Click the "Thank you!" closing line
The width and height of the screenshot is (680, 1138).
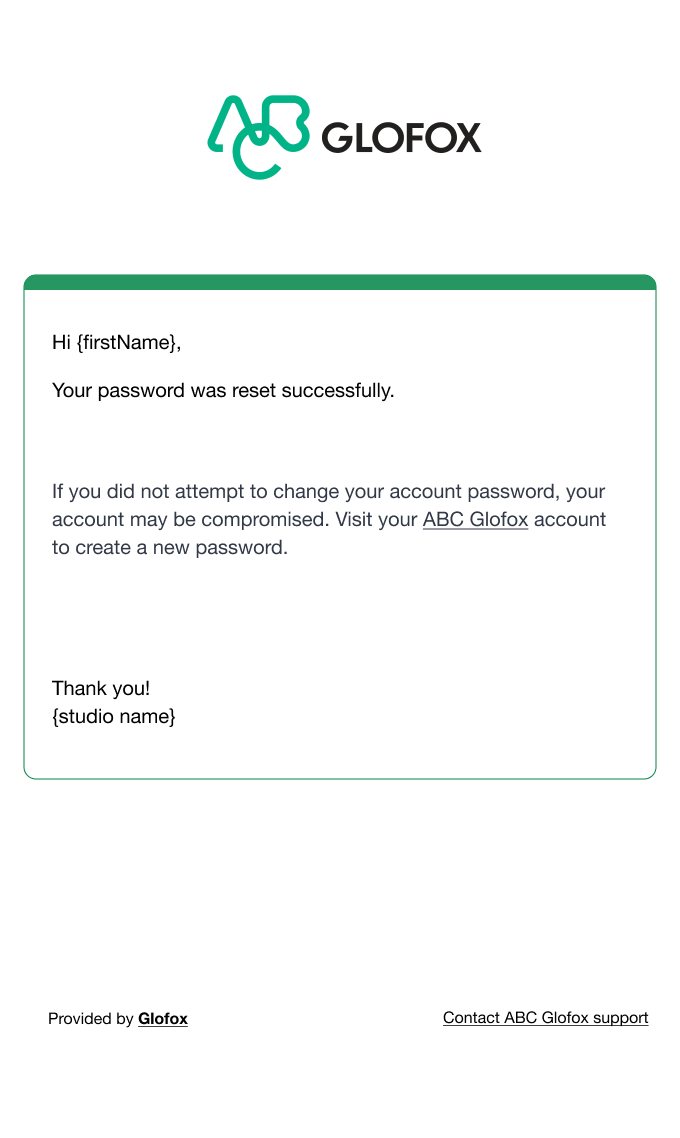pos(101,688)
